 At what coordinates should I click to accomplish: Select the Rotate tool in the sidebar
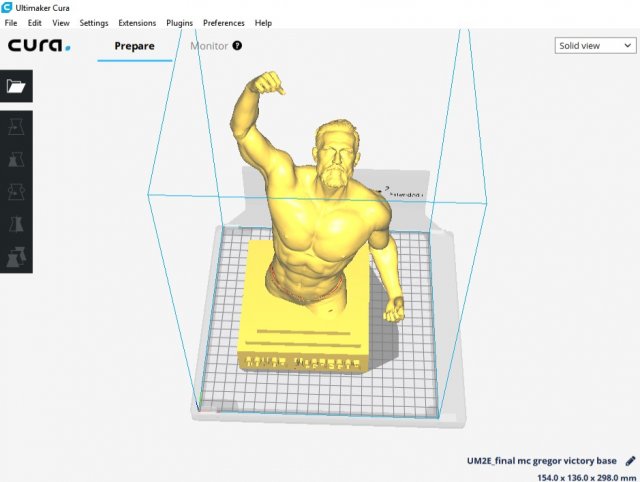click(x=16, y=191)
